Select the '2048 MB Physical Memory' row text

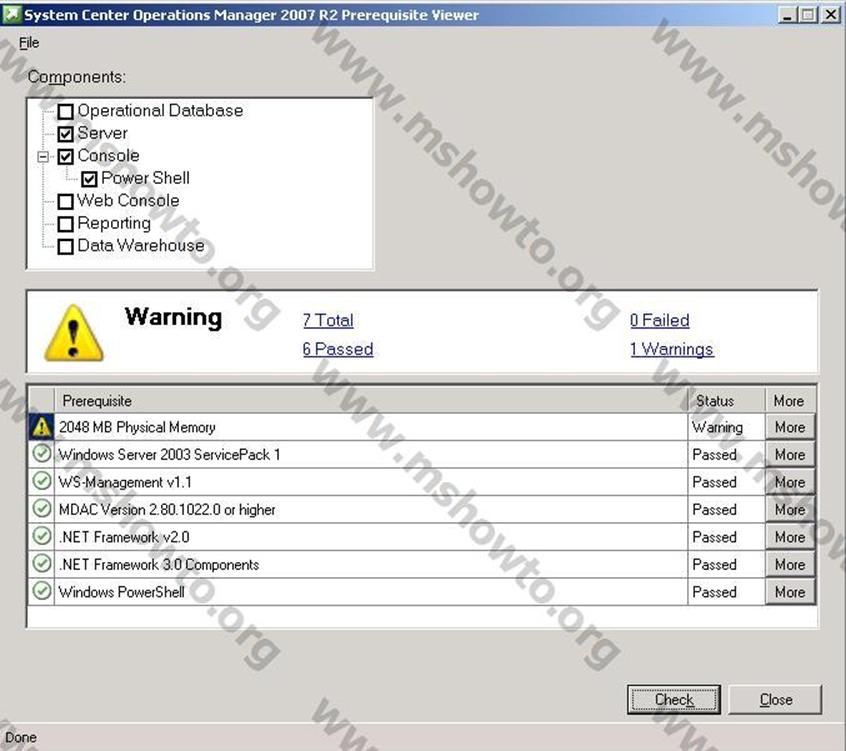point(137,427)
